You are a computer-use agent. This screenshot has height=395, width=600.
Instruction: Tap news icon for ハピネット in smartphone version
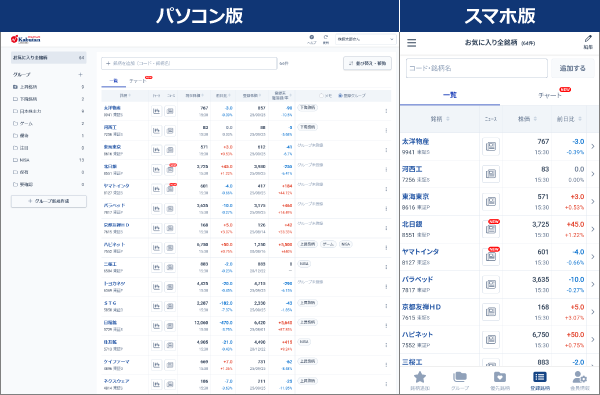(x=491, y=340)
